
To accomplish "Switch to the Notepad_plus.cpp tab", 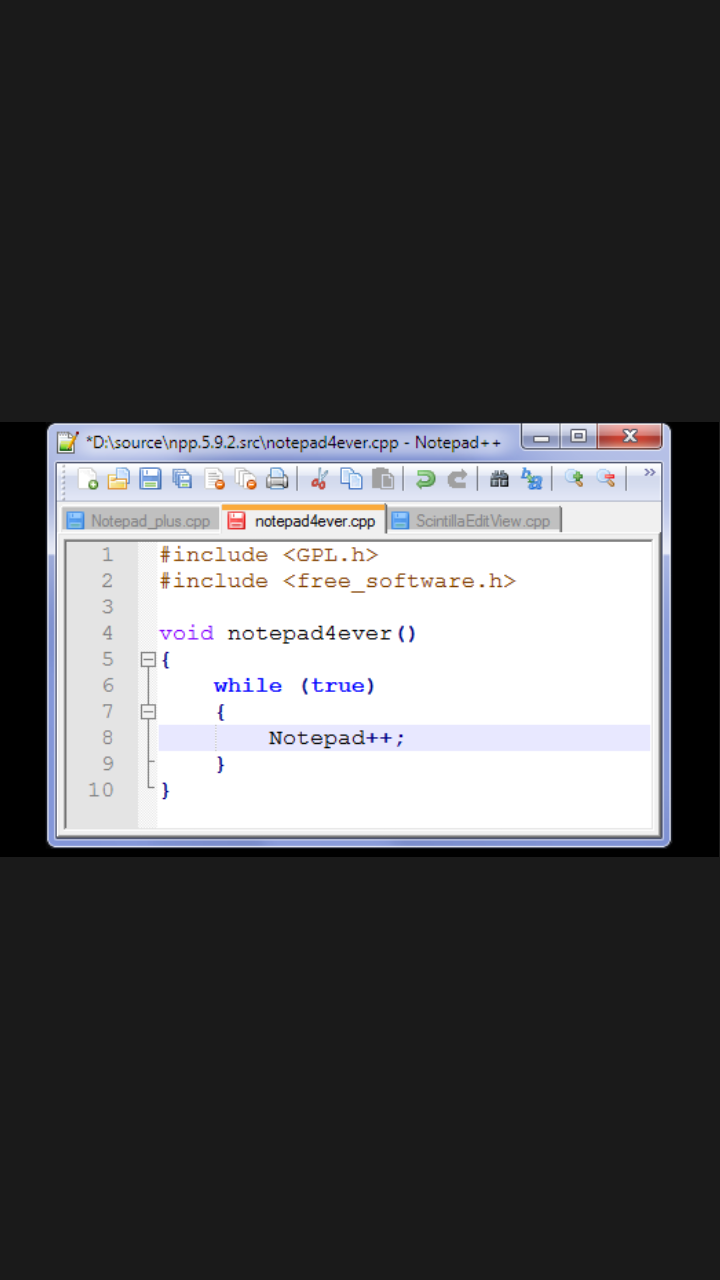I will click(140, 520).
